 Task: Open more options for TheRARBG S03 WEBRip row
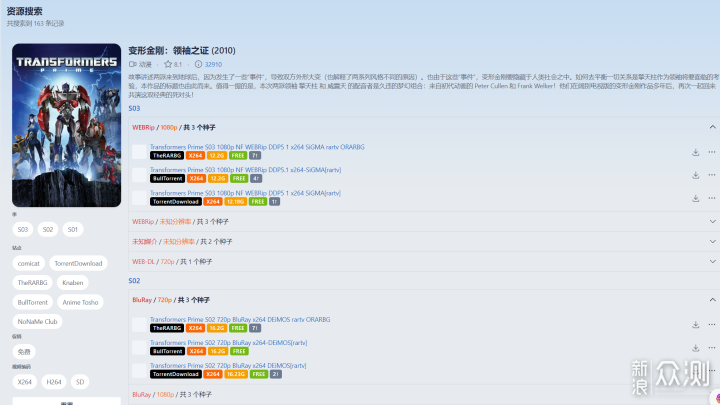(712, 152)
